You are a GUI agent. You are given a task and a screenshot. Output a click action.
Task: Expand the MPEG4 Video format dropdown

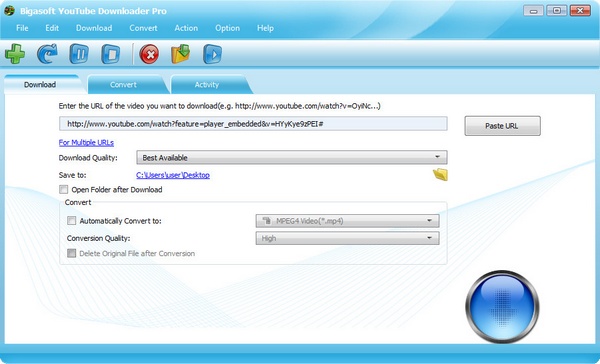tap(347, 221)
